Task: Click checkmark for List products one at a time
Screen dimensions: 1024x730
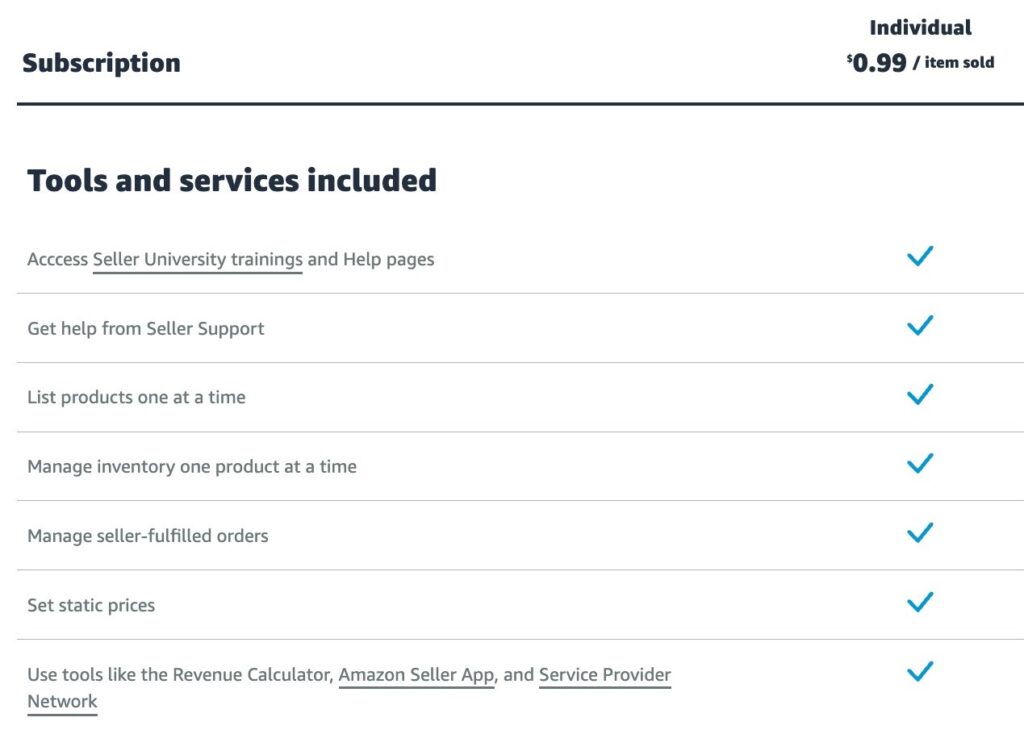Action: [x=919, y=395]
